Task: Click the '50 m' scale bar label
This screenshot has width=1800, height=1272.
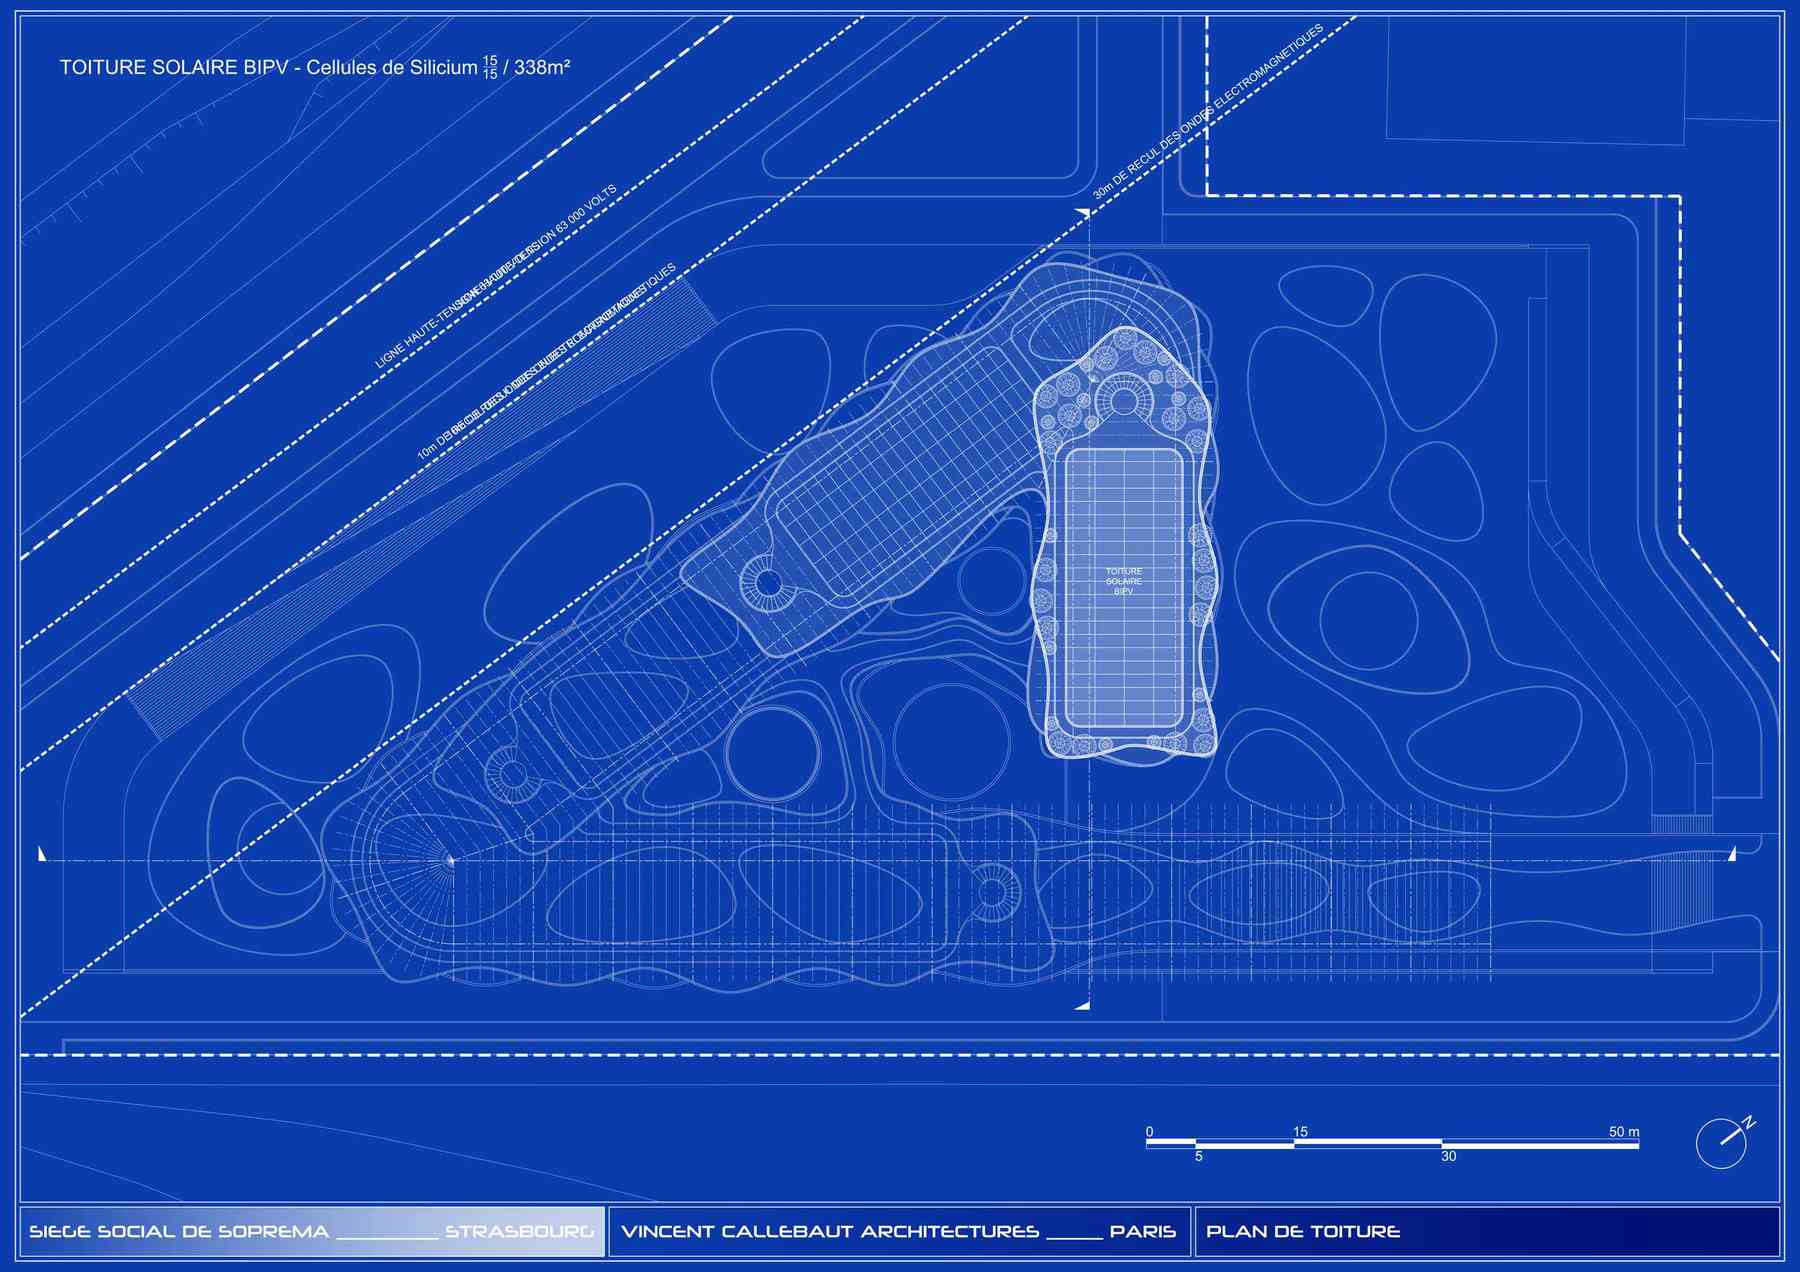Action: [x=1623, y=1132]
